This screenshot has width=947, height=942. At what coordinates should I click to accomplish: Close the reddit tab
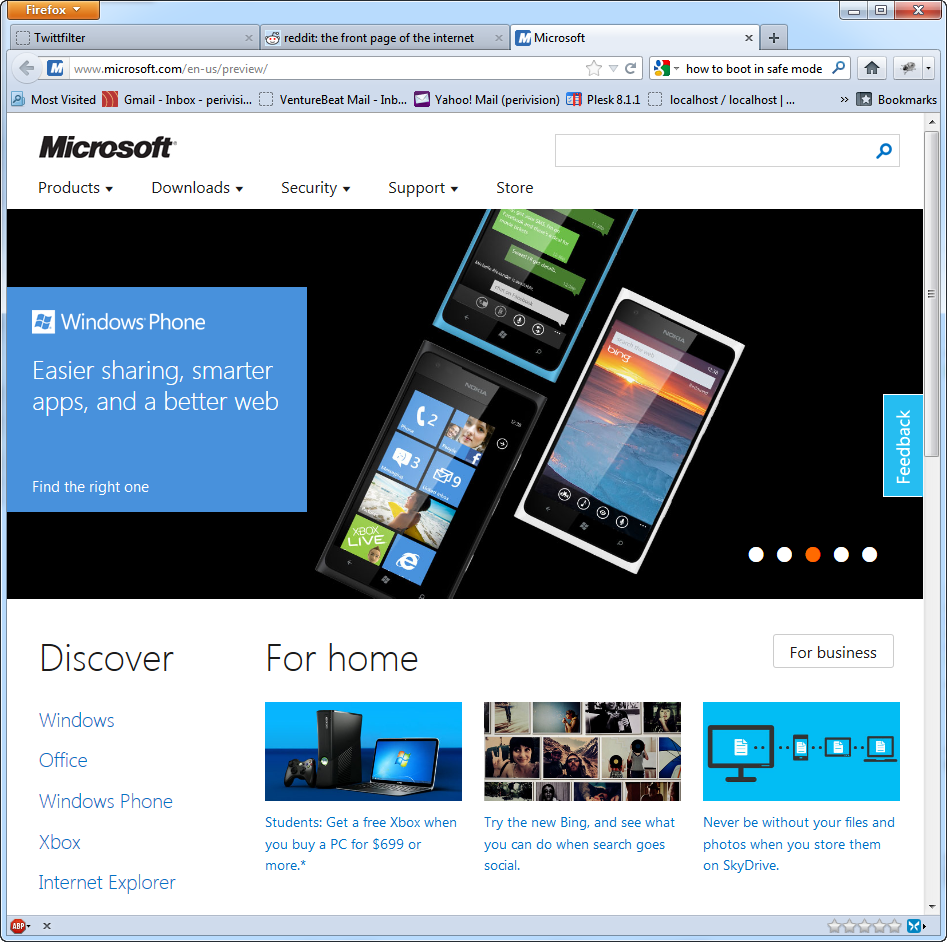click(x=498, y=38)
